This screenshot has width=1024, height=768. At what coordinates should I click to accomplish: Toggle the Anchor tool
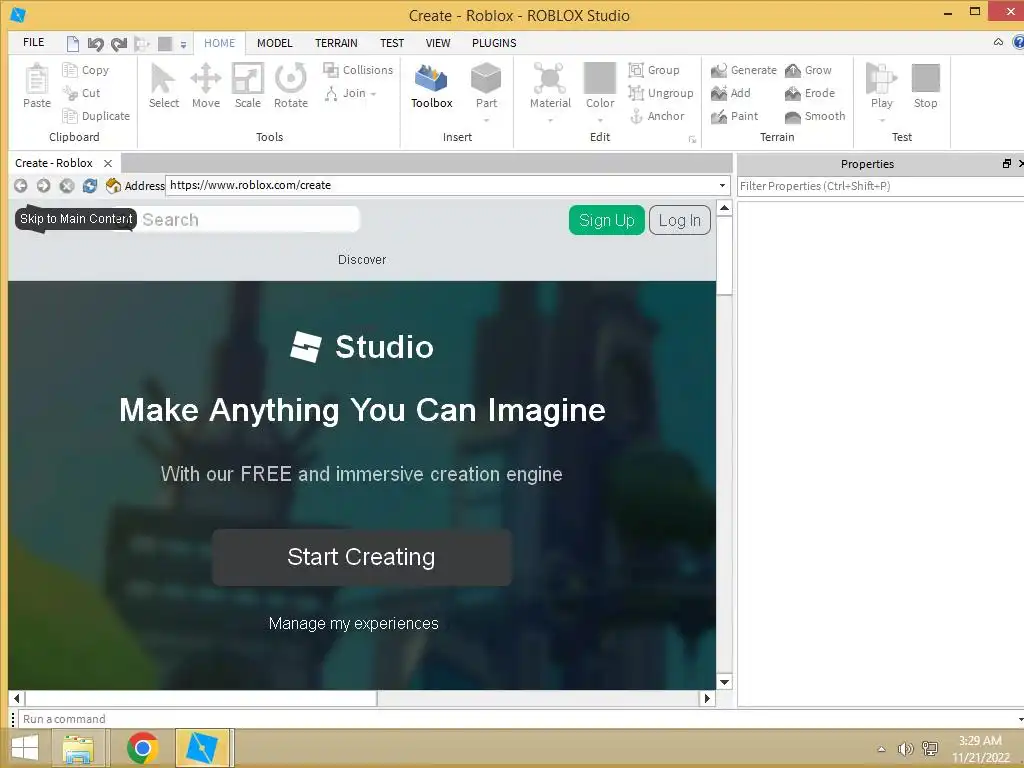(636, 116)
